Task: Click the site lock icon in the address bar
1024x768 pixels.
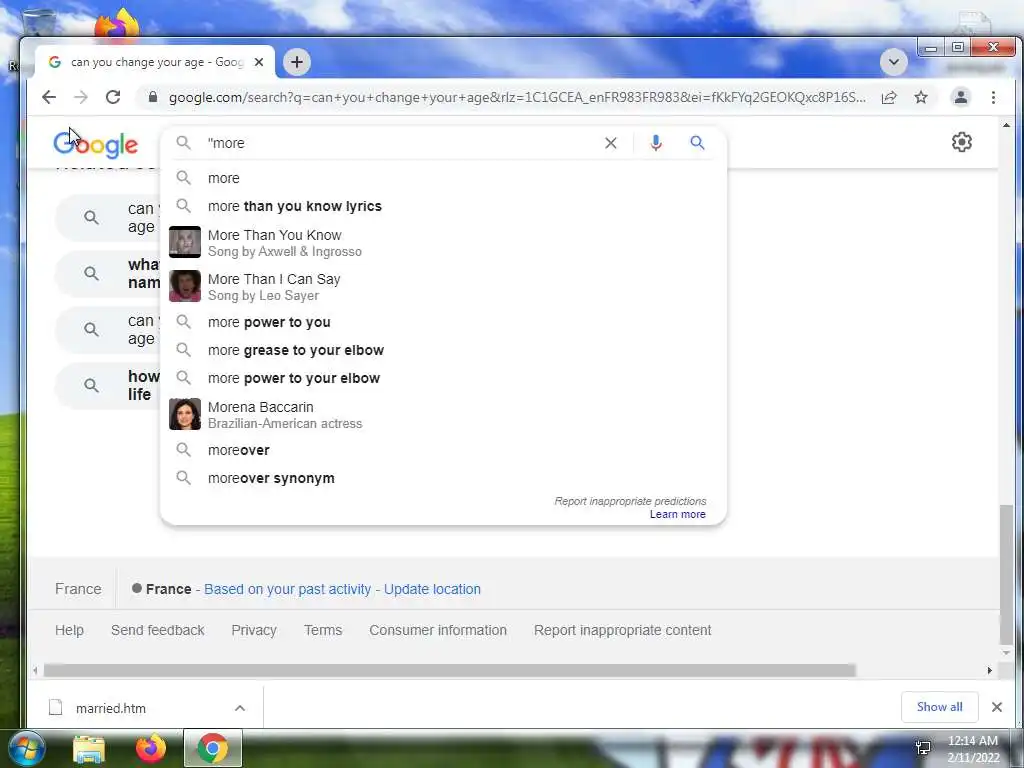Action: (153, 97)
